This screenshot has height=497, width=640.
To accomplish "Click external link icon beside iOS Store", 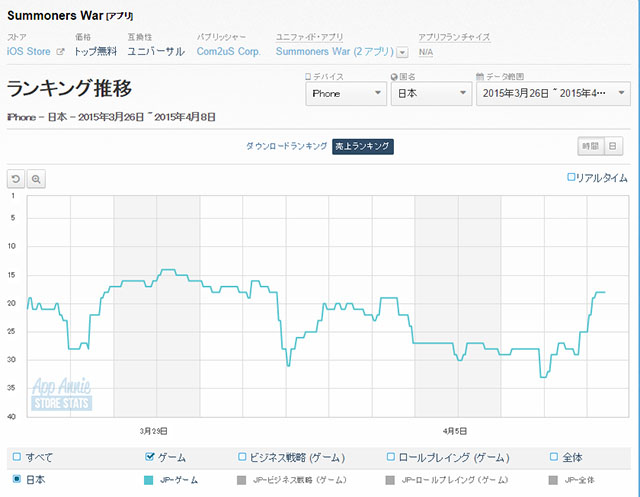I will (x=60, y=51).
